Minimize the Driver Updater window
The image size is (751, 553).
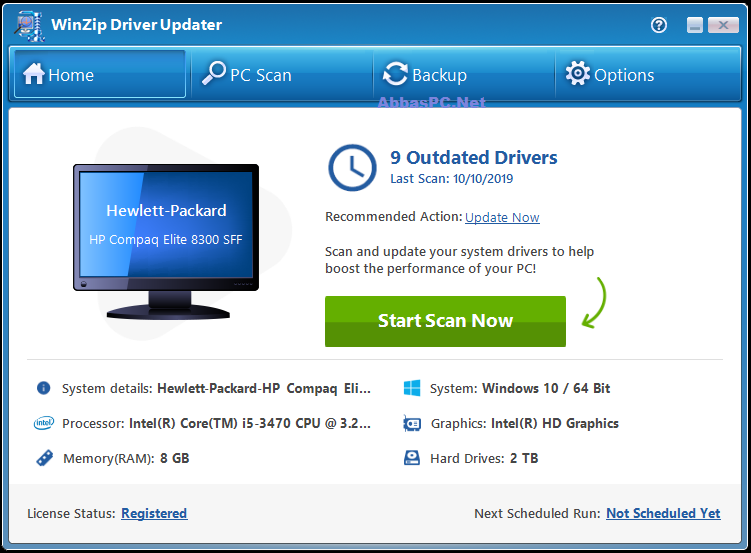tap(694, 25)
